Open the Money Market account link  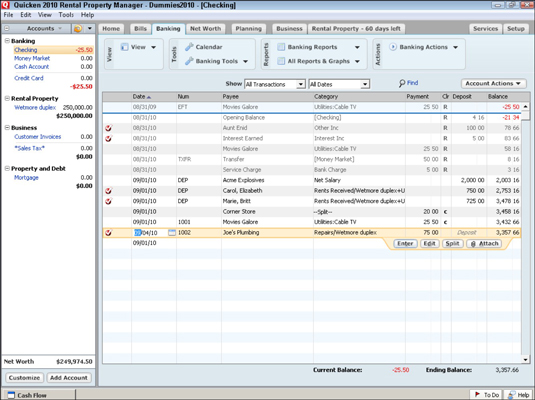(x=32, y=58)
